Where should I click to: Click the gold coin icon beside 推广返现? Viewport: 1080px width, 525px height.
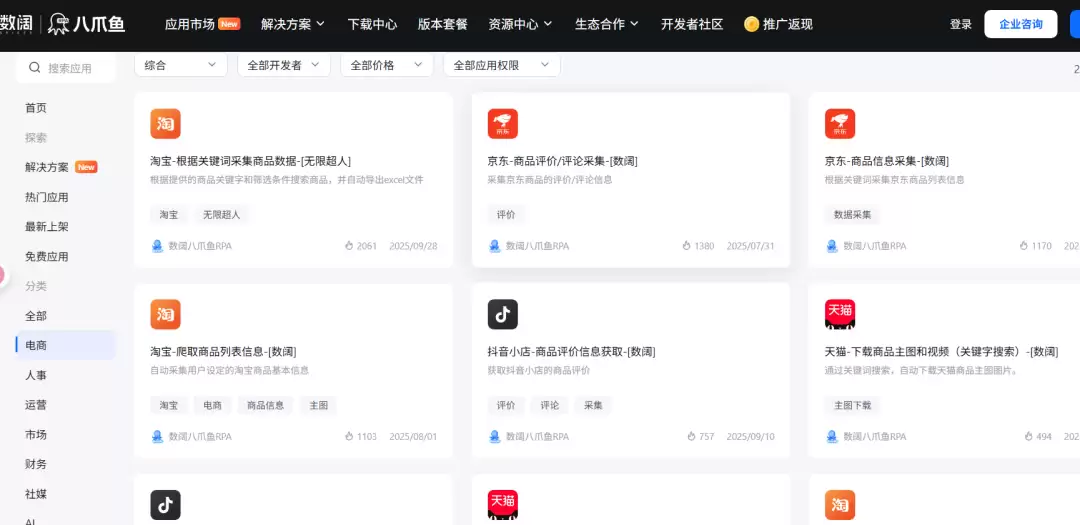pos(751,24)
